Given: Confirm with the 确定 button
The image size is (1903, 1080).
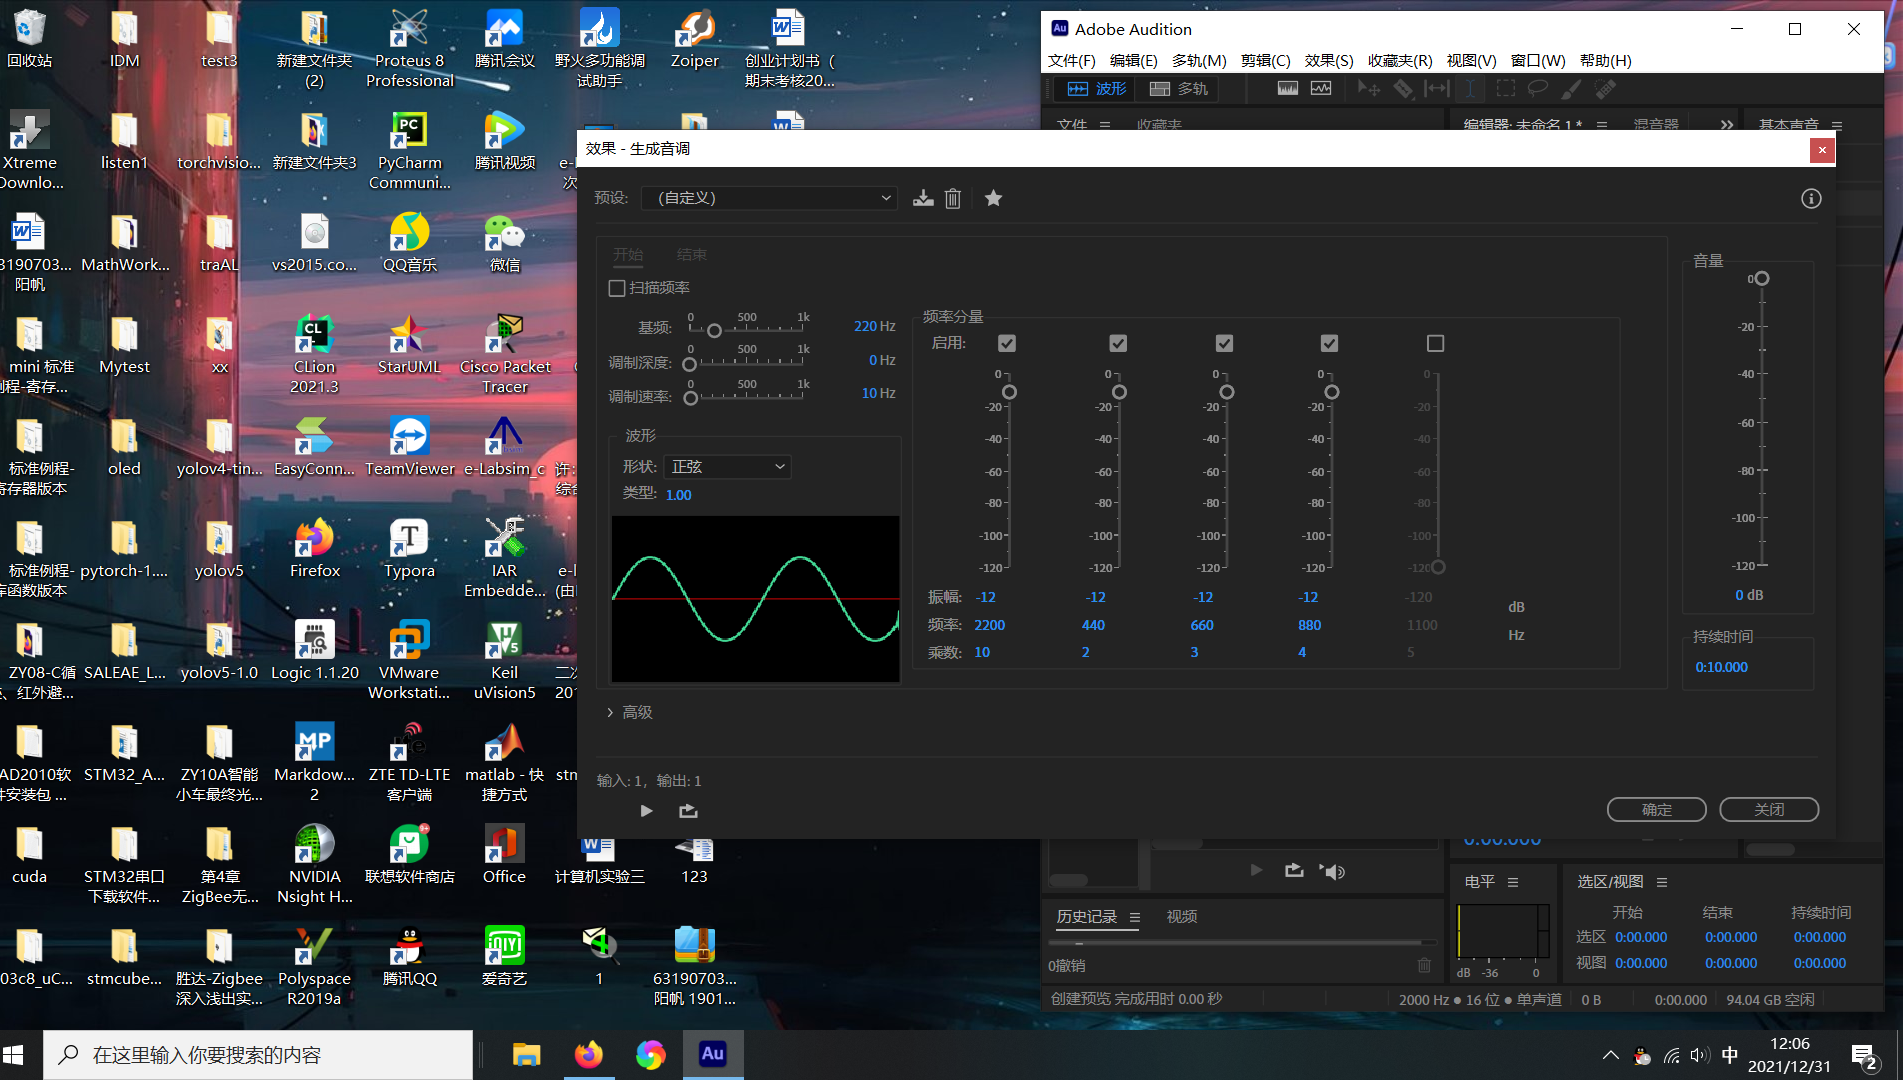Looking at the screenshot, I should click(1657, 810).
